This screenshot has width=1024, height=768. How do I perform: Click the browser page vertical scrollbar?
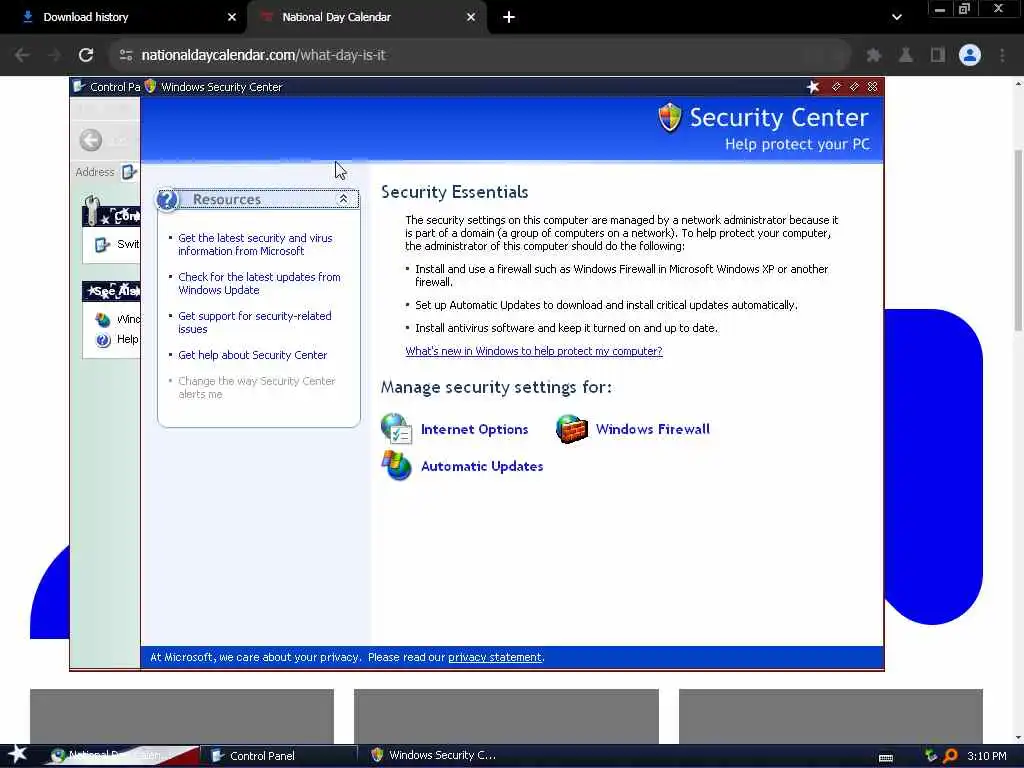tap(1018, 241)
